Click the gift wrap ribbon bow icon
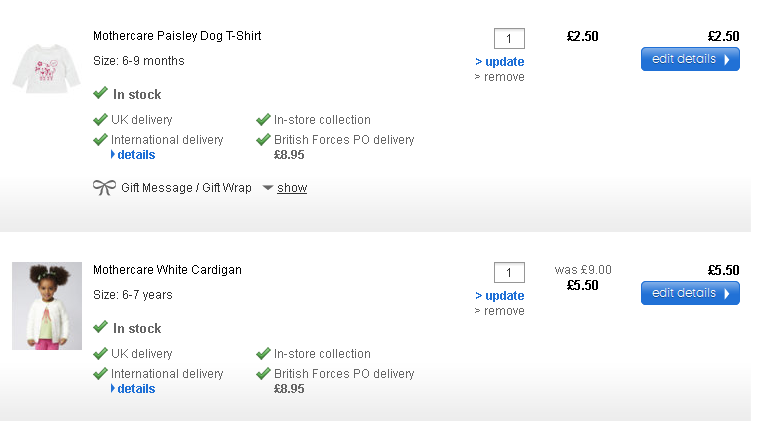This screenshot has height=421, width=757. click(104, 187)
